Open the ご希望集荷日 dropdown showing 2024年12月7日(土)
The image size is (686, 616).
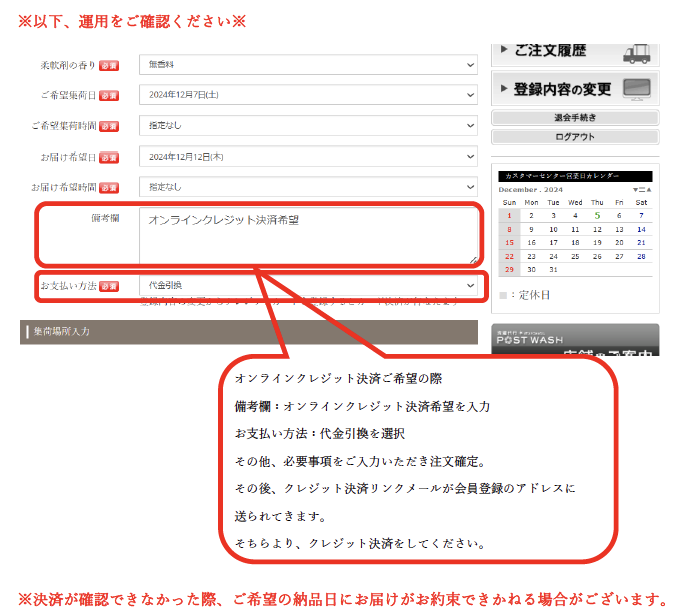308,95
